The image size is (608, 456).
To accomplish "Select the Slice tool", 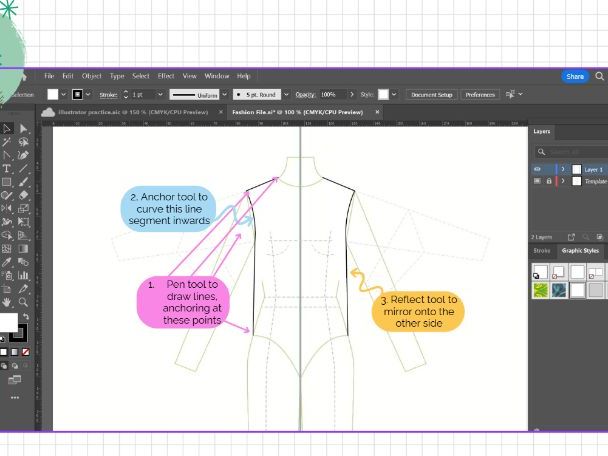I will coord(23,289).
